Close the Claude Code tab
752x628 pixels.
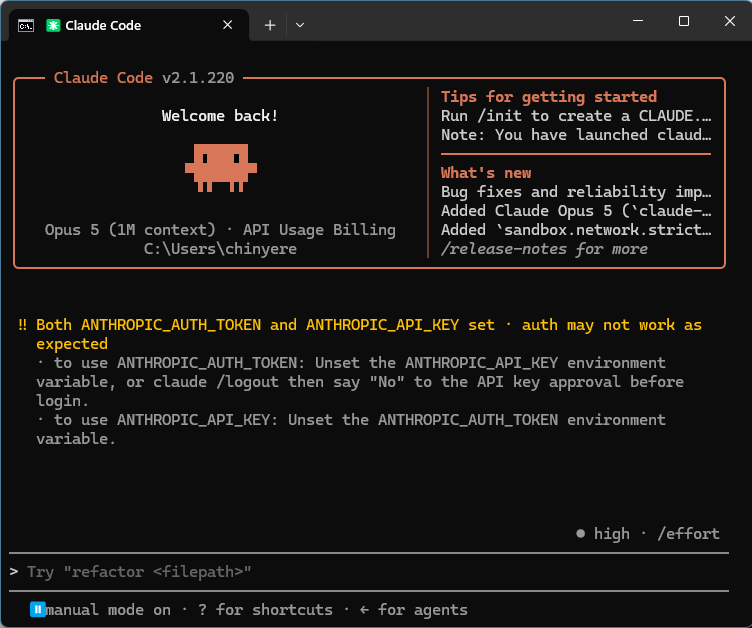click(228, 25)
